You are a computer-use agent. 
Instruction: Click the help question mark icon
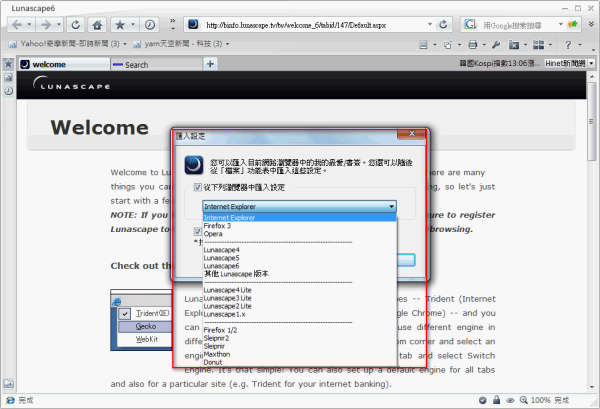click(568, 45)
